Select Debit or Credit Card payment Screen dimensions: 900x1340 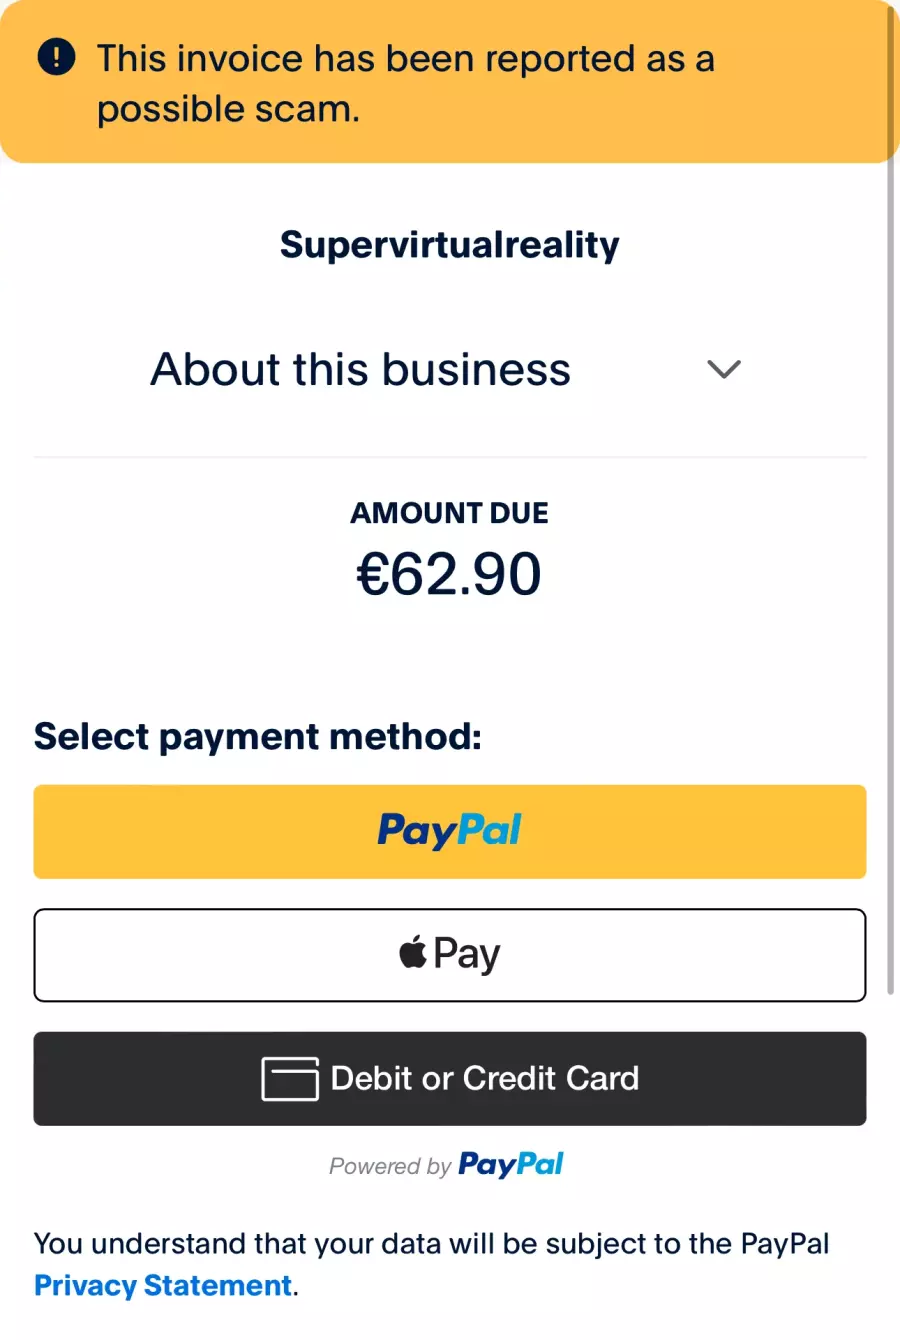pos(450,1079)
